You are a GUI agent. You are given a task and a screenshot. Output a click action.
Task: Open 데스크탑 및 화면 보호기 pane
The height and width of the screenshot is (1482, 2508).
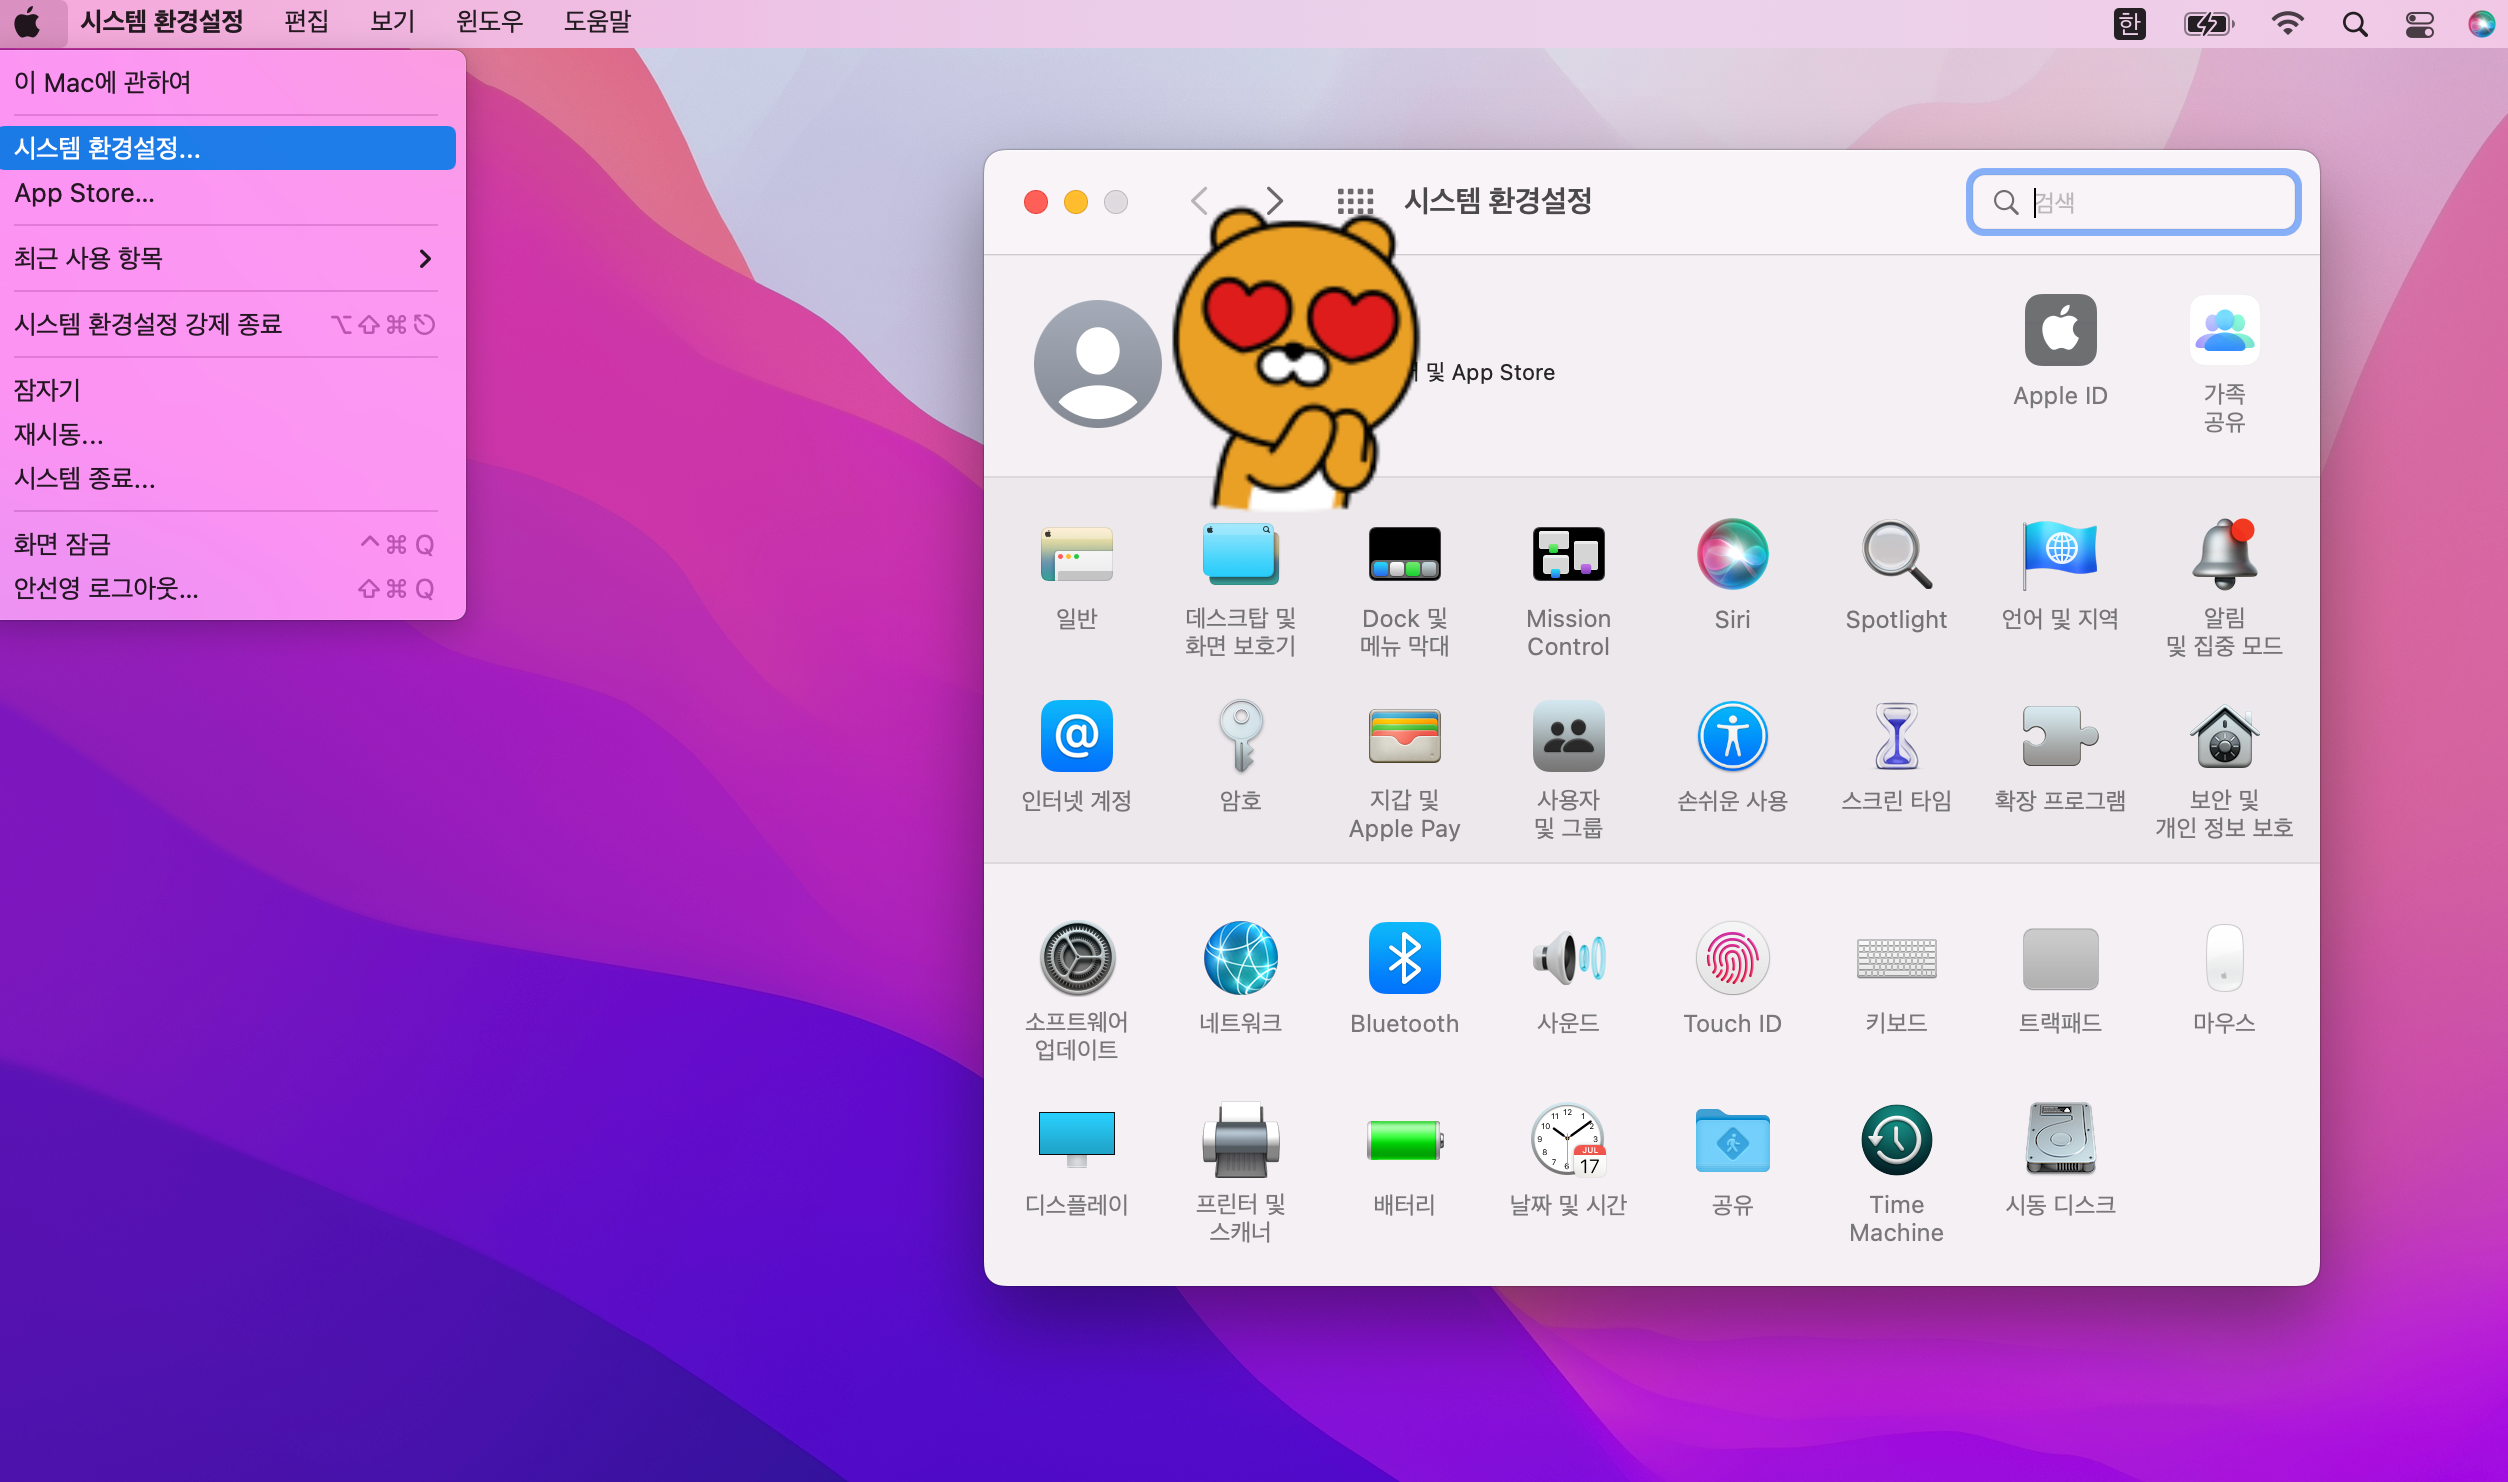[1240, 588]
